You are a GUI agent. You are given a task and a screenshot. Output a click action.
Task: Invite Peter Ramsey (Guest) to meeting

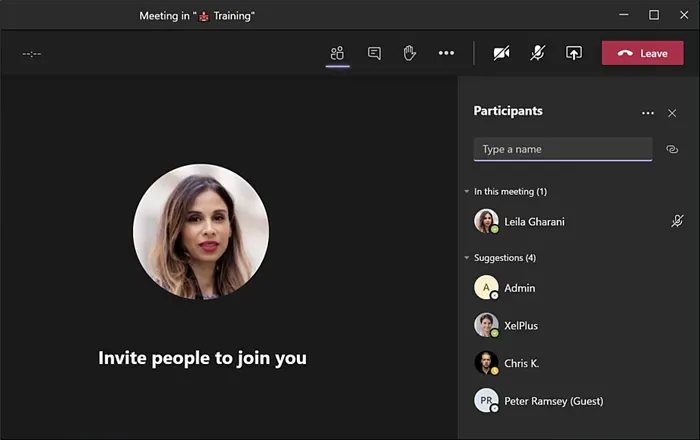point(553,401)
